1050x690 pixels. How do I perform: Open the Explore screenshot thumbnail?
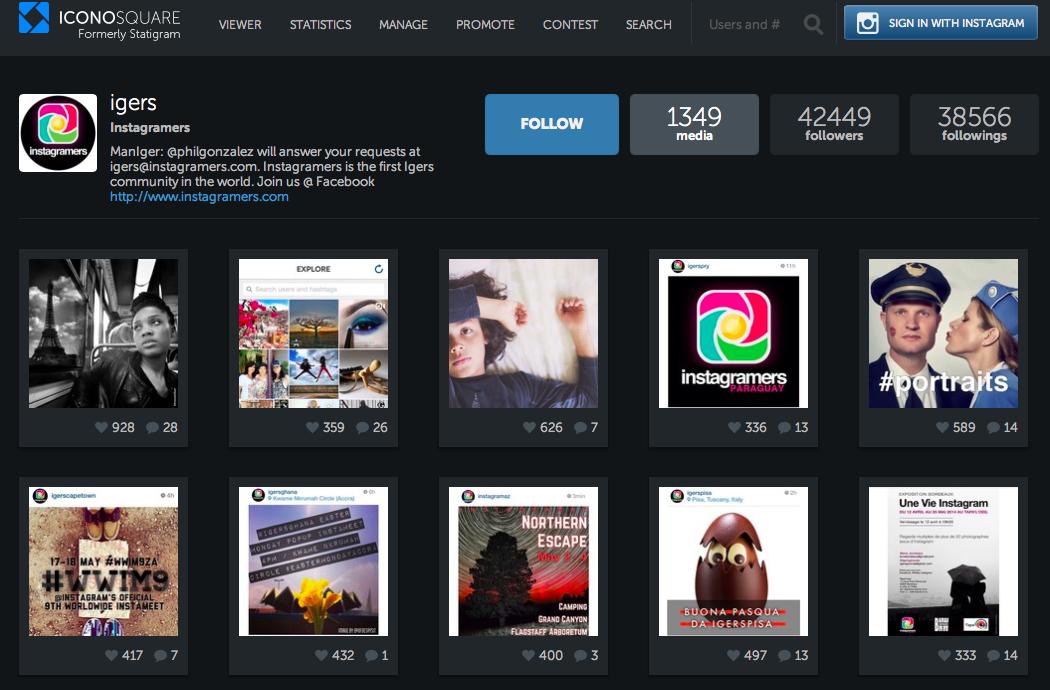tap(313, 334)
